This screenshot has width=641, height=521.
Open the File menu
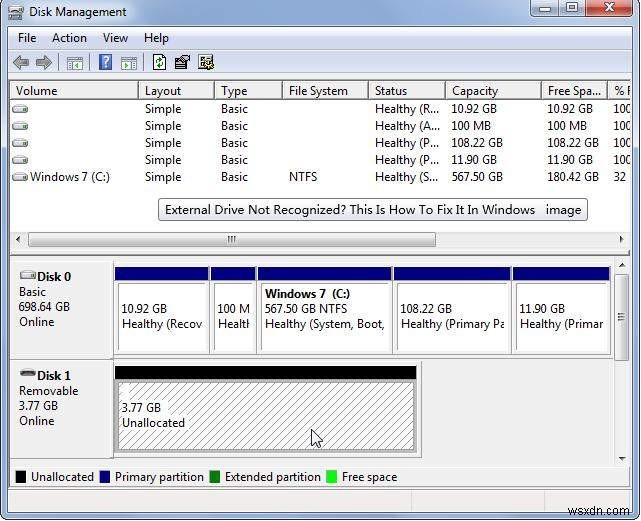point(27,38)
